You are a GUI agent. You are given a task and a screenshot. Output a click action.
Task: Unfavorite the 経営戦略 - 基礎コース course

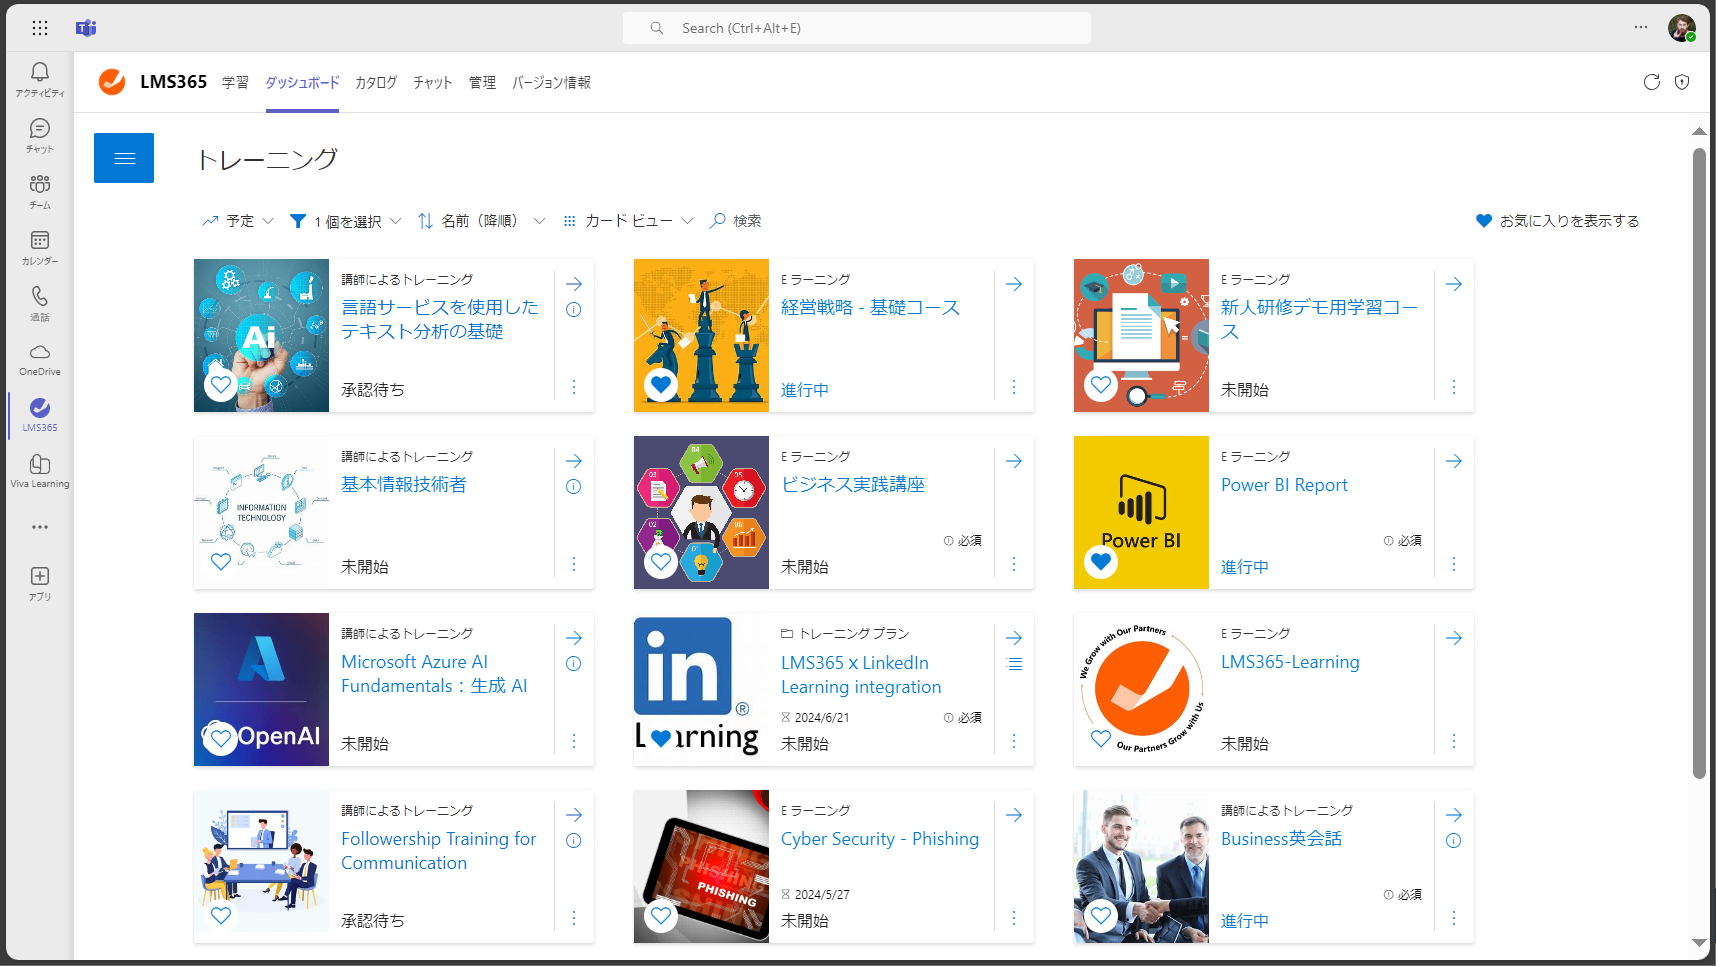pyautogui.click(x=661, y=385)
